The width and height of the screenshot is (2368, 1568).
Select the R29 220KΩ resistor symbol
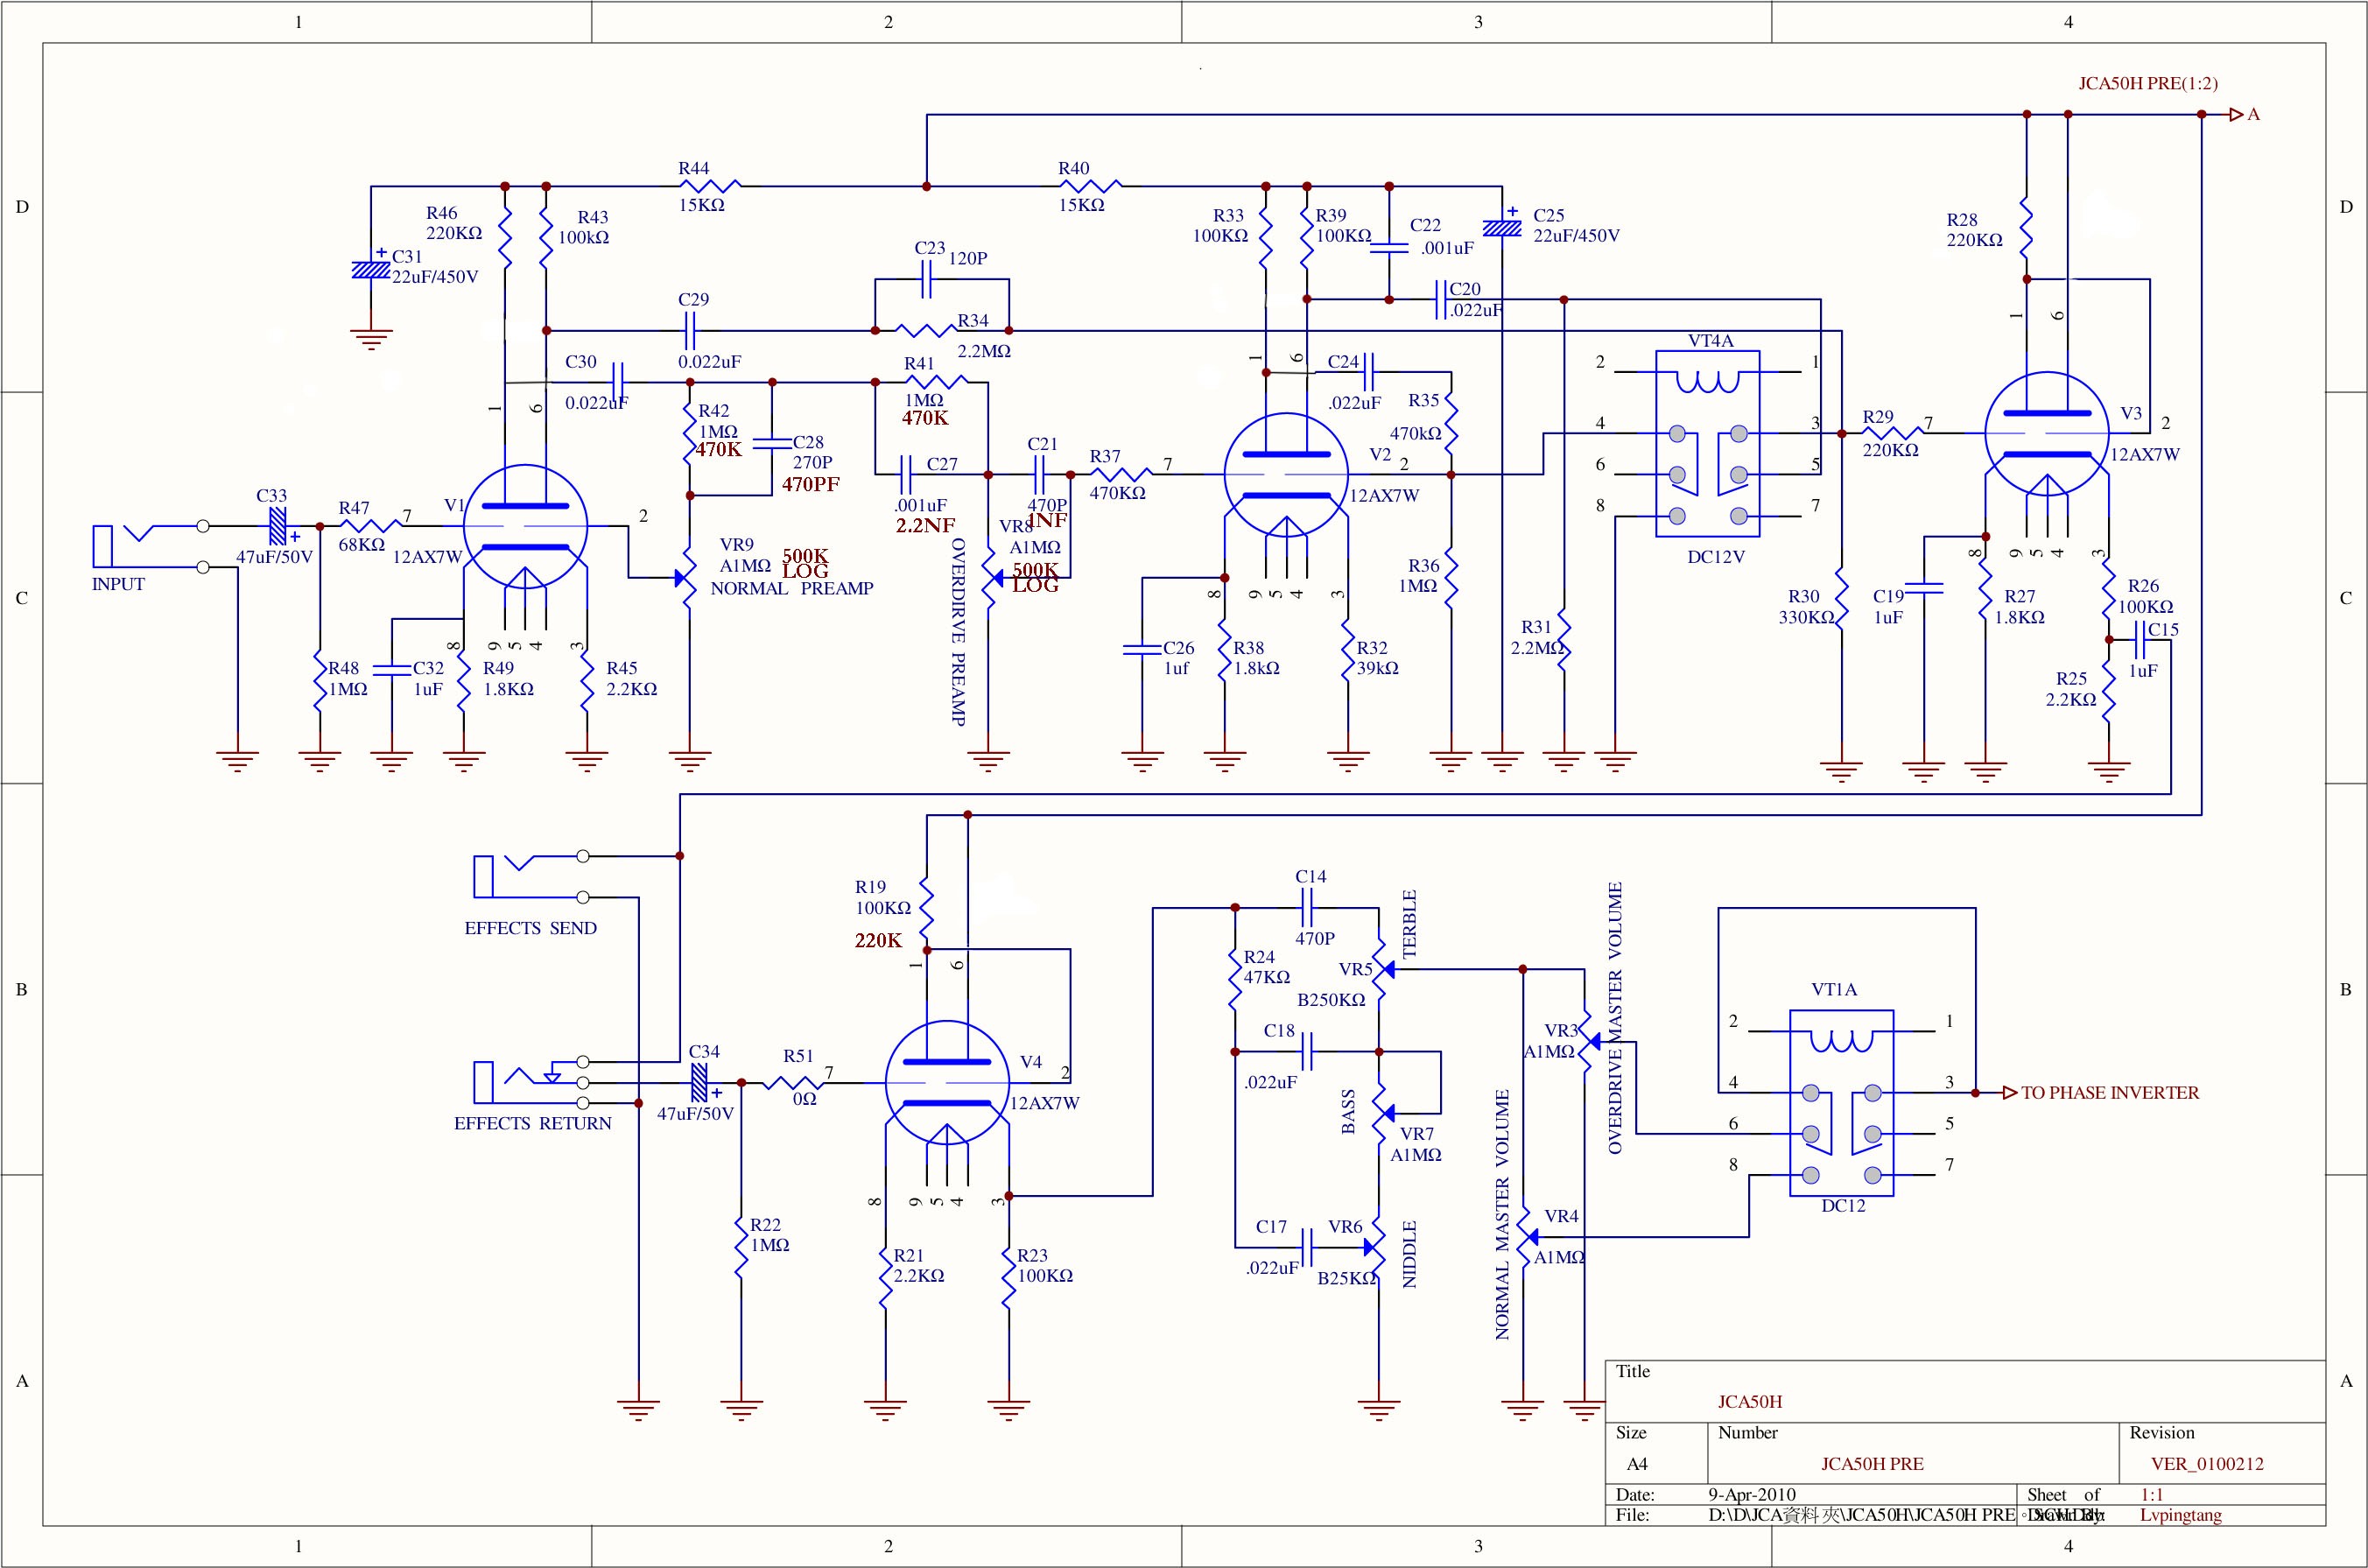click(1892, 433)
